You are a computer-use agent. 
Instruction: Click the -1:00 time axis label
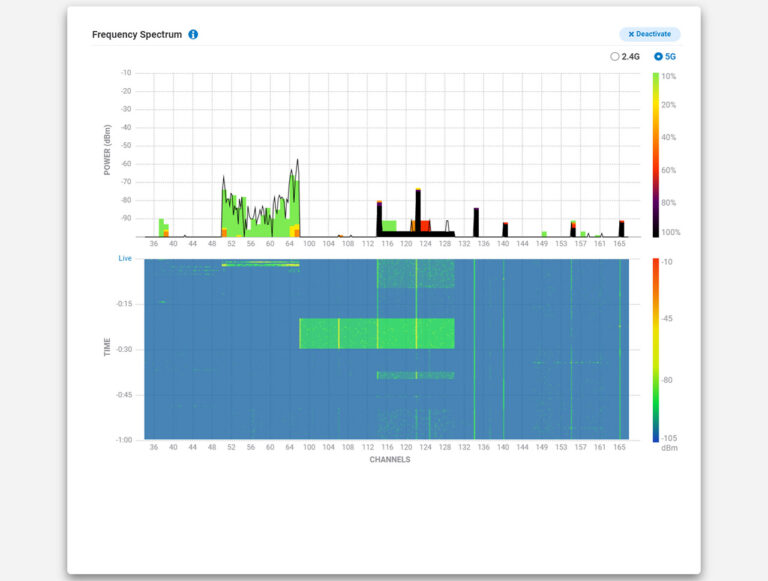pos(126,440)
